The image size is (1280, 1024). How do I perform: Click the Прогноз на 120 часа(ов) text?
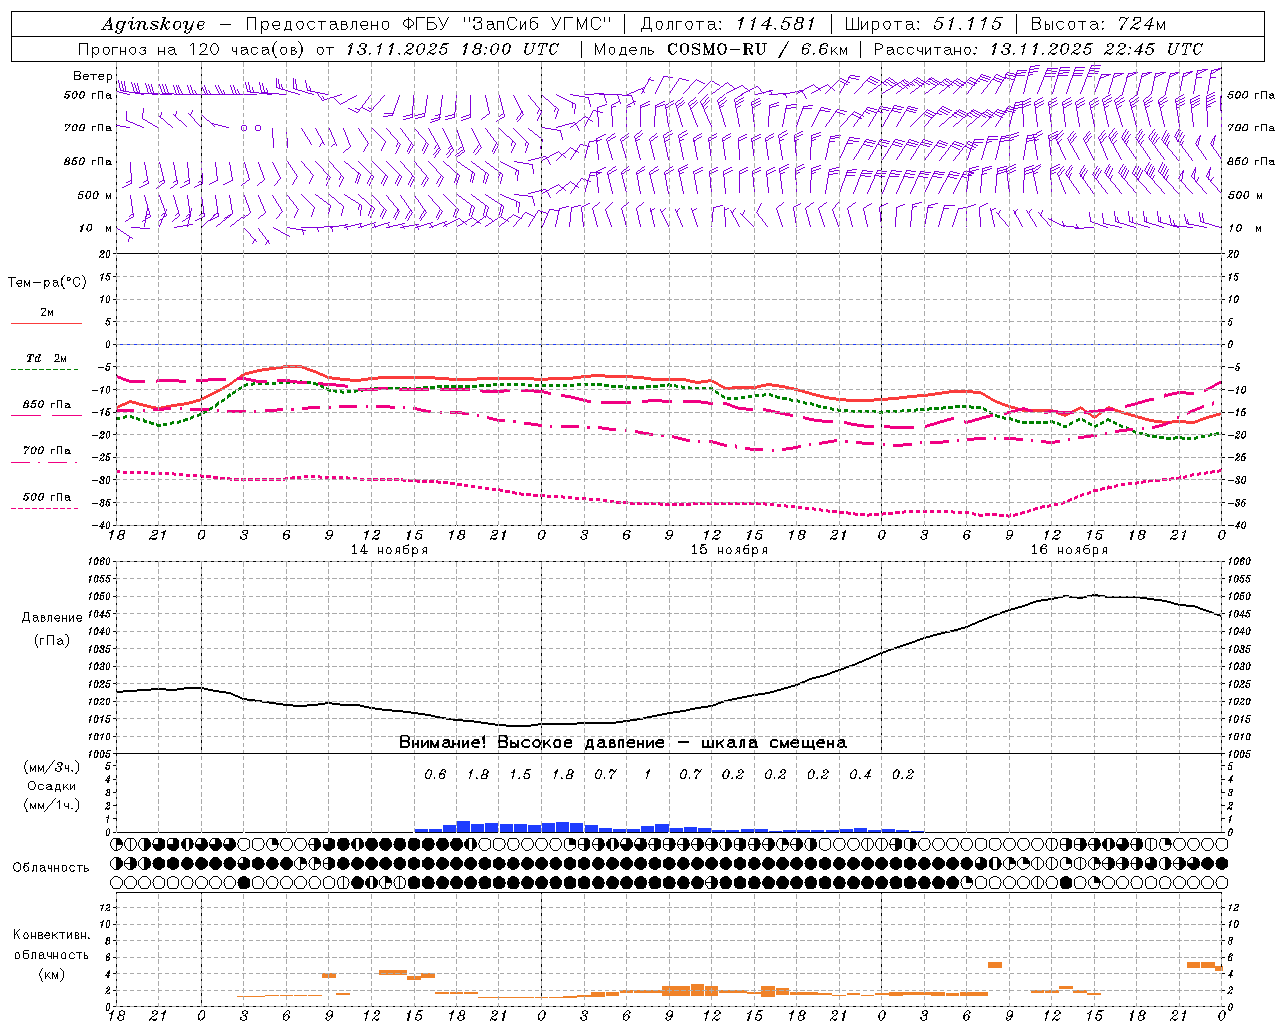(x=193, y=49)
